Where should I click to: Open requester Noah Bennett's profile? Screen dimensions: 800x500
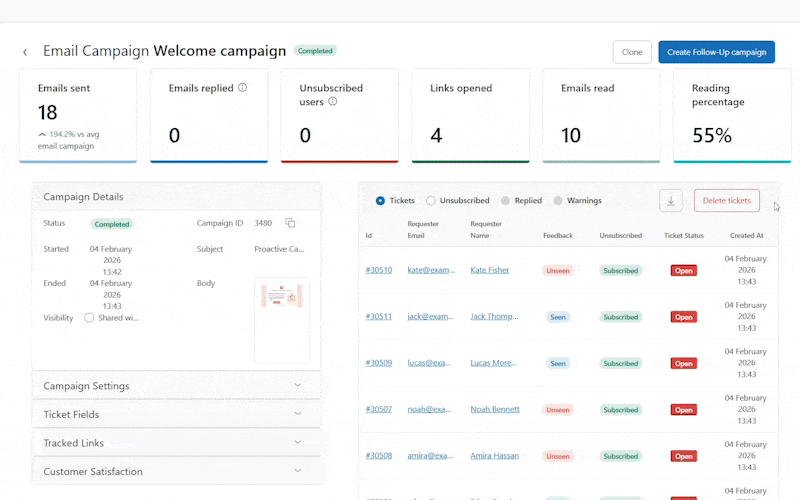[495, 409]
